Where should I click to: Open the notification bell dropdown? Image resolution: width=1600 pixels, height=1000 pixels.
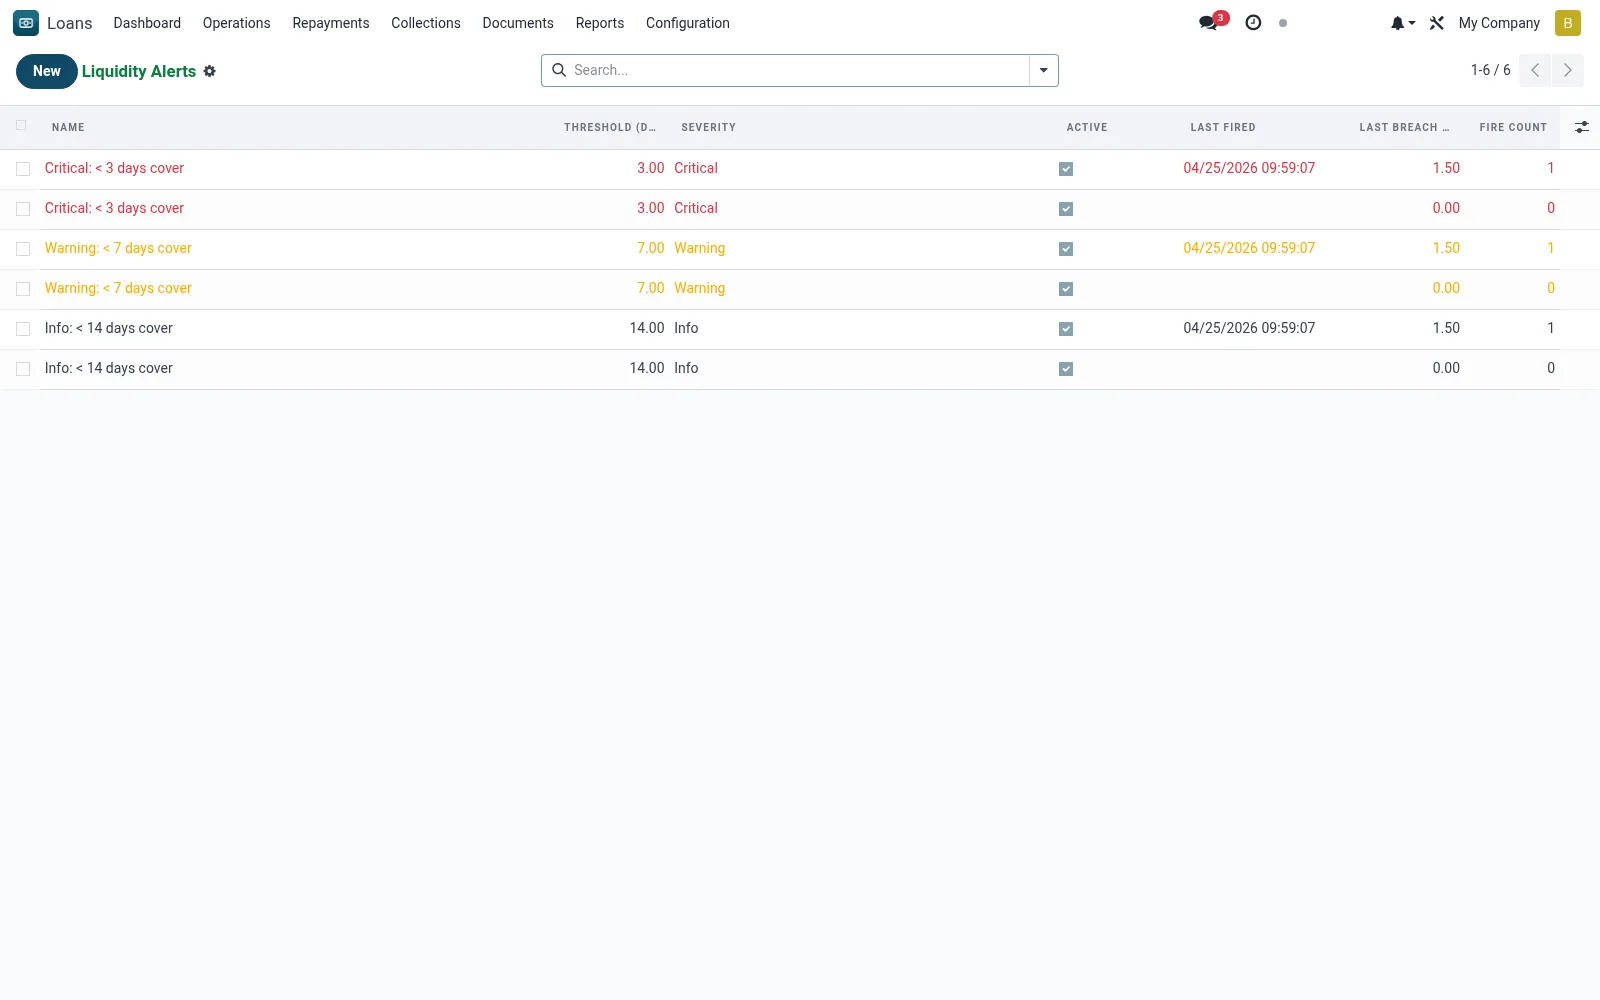(x=1402, y=23)
